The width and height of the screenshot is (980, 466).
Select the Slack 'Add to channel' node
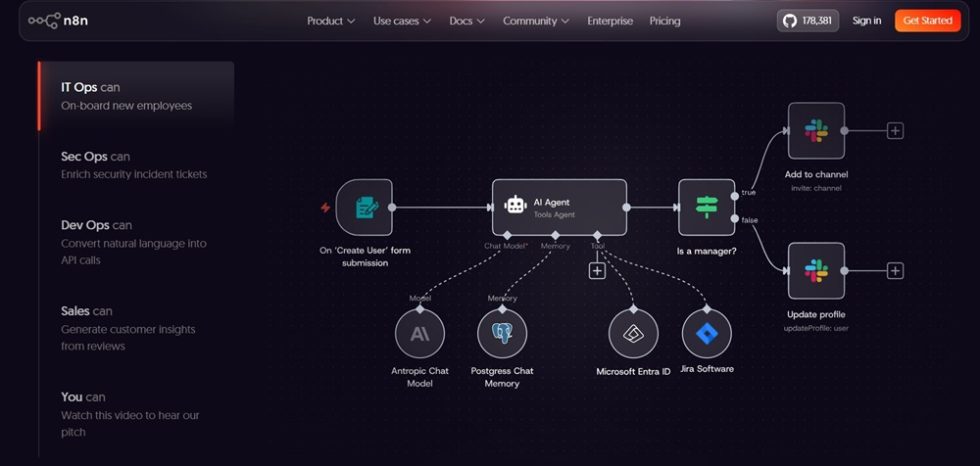pos(816,131)
